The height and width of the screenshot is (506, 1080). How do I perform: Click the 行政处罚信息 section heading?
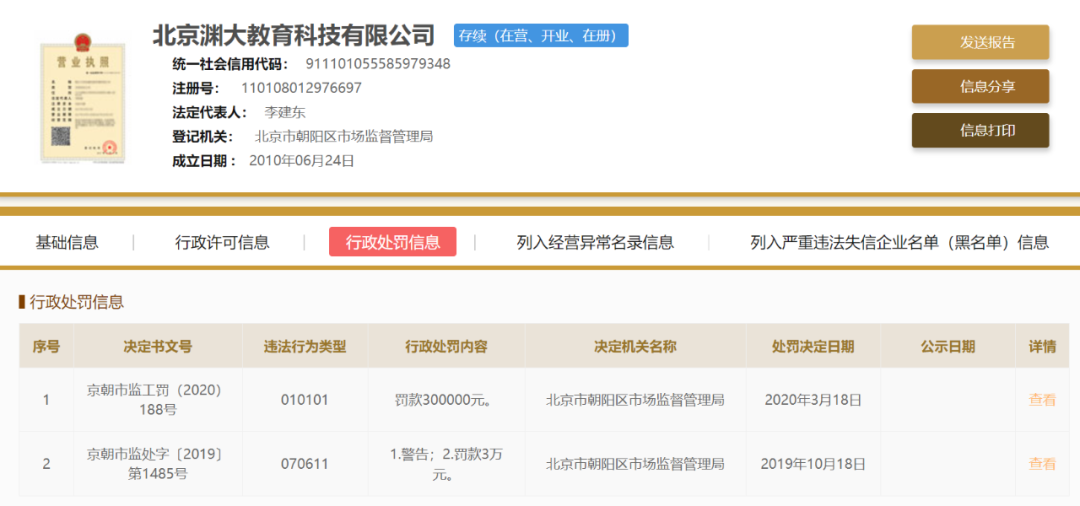[76, 302]
